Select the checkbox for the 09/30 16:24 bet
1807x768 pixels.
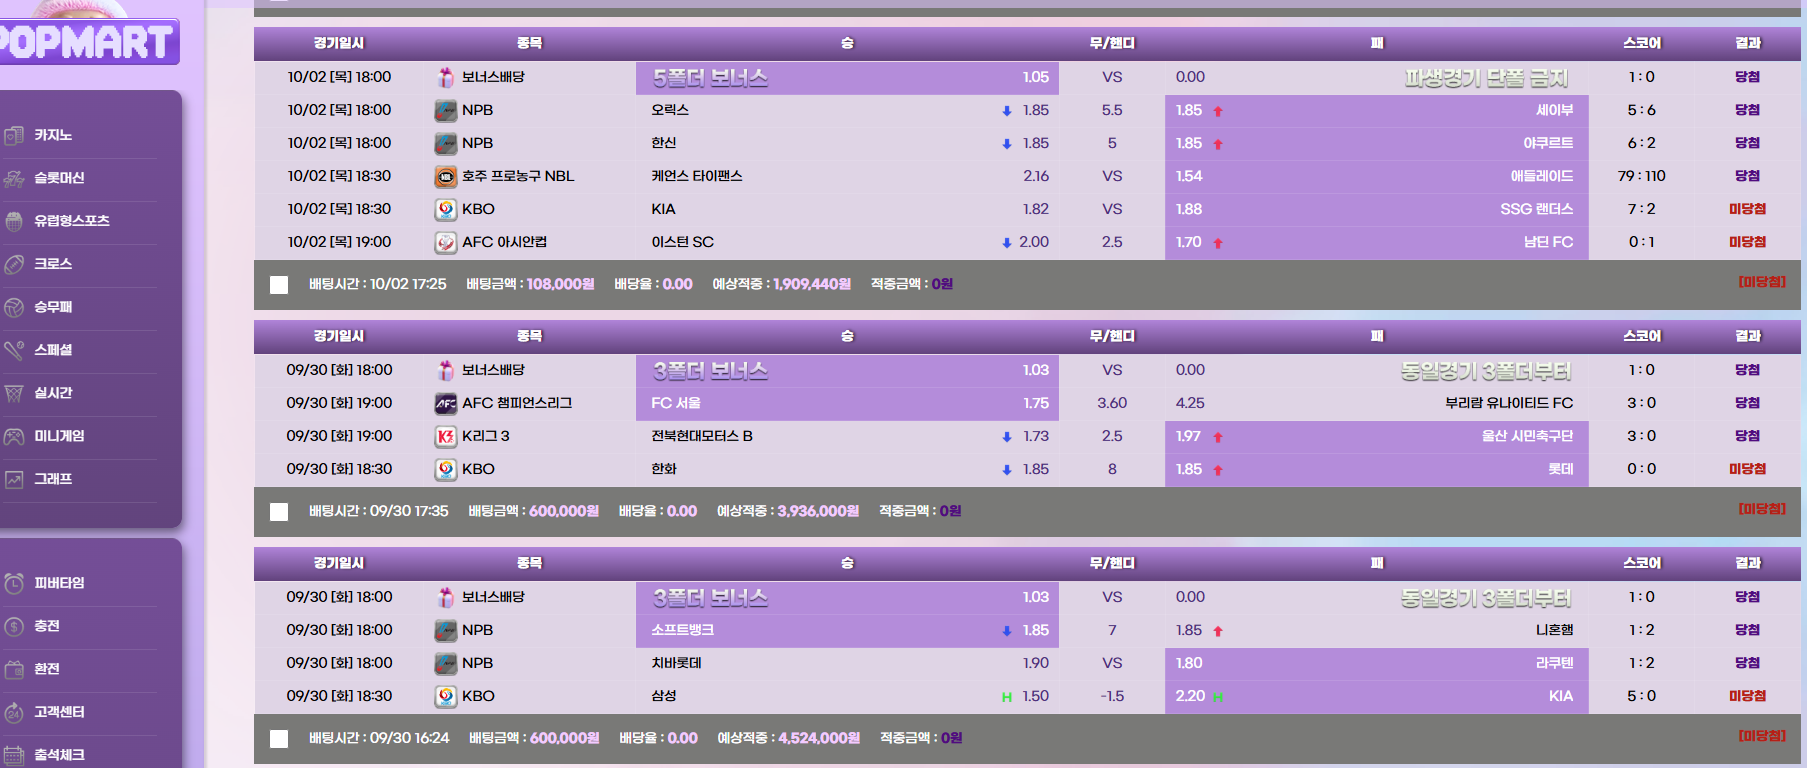(279, 739)
